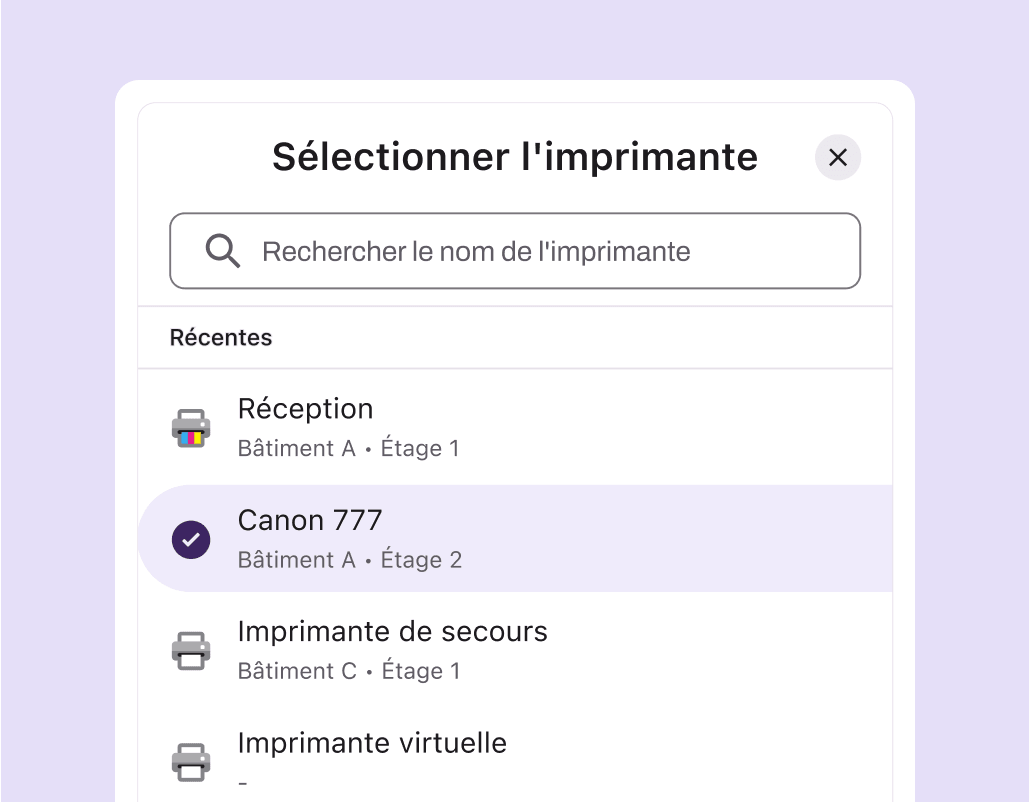Click the purple checkmark beside Canon 777

coord(190,540)
